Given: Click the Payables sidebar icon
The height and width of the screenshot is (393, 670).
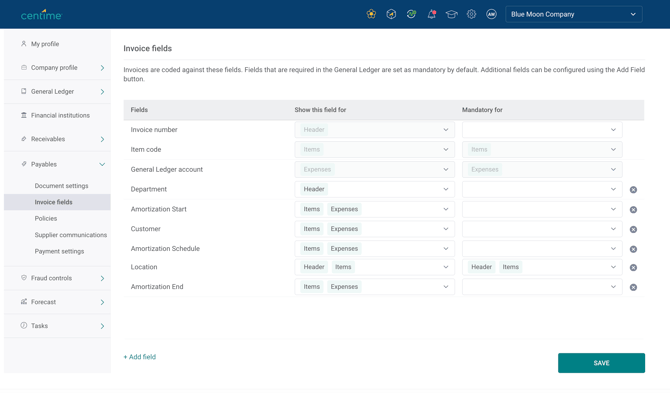Looking at the screenshot, I should click(24, 164).
